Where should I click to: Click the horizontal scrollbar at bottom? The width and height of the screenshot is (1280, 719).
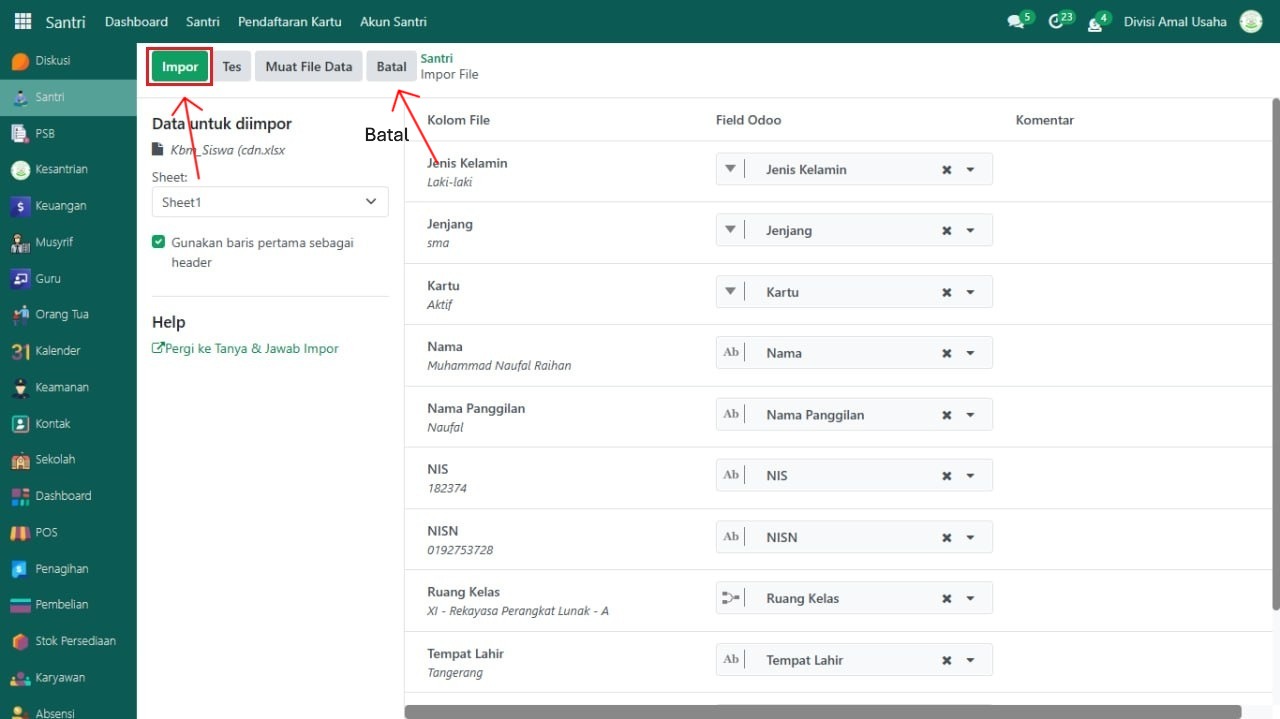tap(822, 712)
